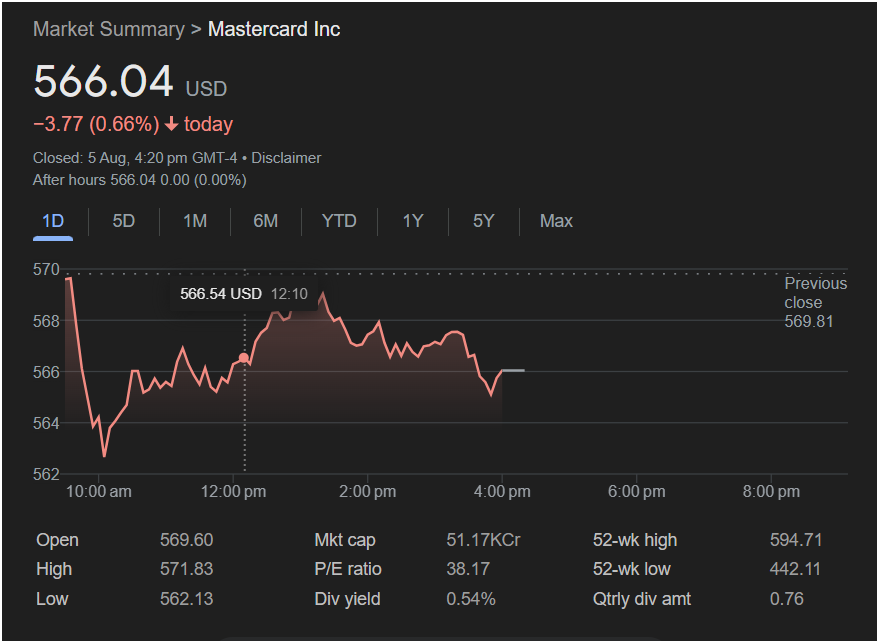Select the YTD chart tab
Screen dimensions: 879x643
[339, 221]
